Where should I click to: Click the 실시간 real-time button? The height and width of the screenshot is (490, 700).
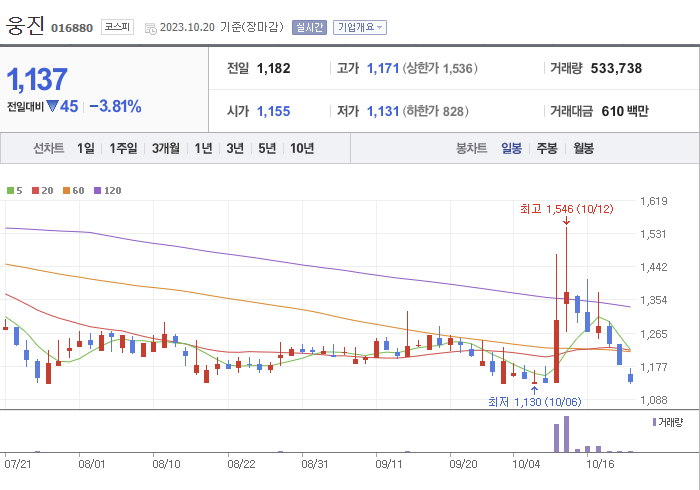[309, 27]
